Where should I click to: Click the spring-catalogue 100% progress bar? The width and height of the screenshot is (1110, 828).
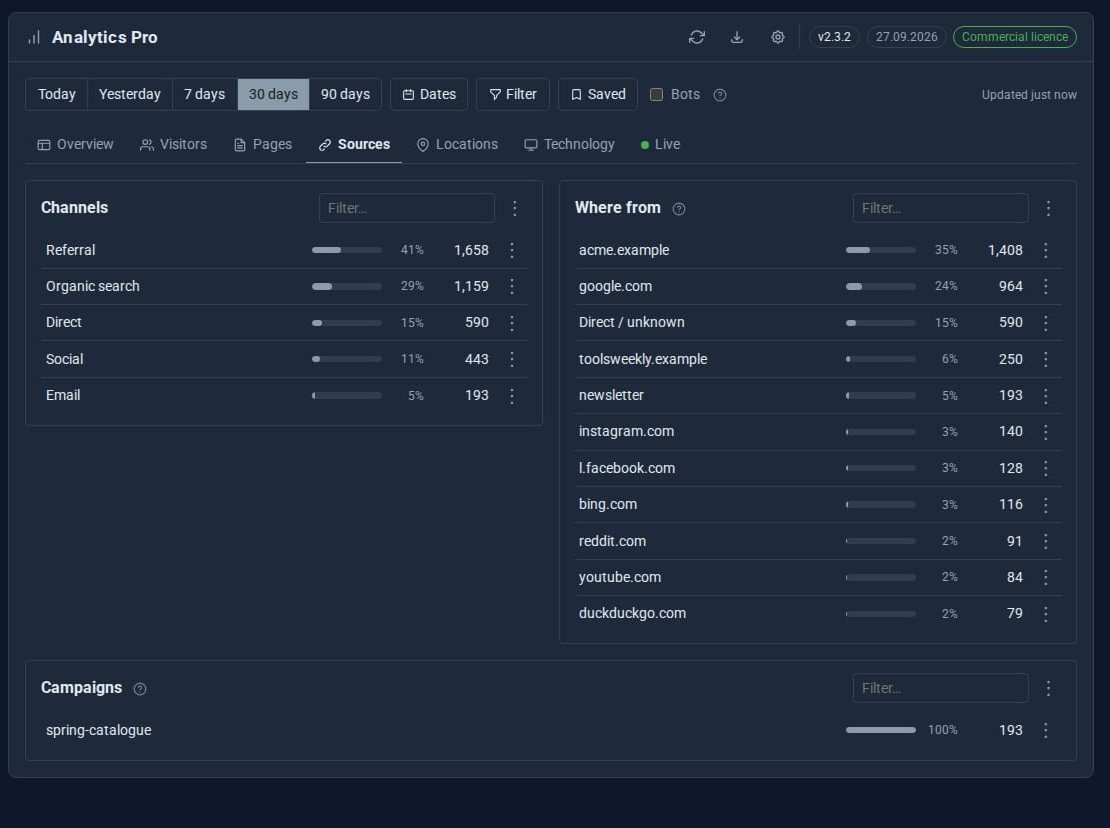click(881, 730)
